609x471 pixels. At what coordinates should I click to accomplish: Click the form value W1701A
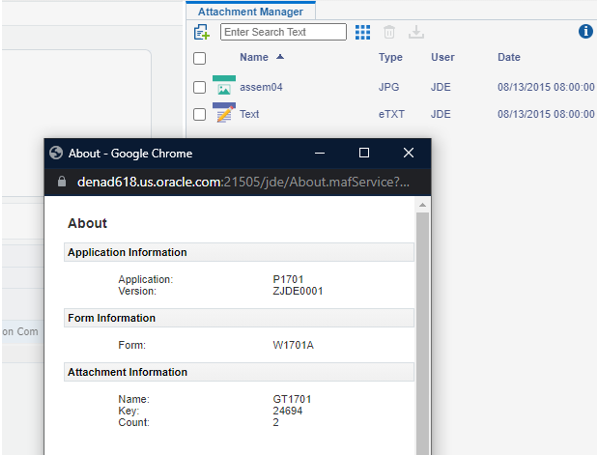(x=293, y=345)
